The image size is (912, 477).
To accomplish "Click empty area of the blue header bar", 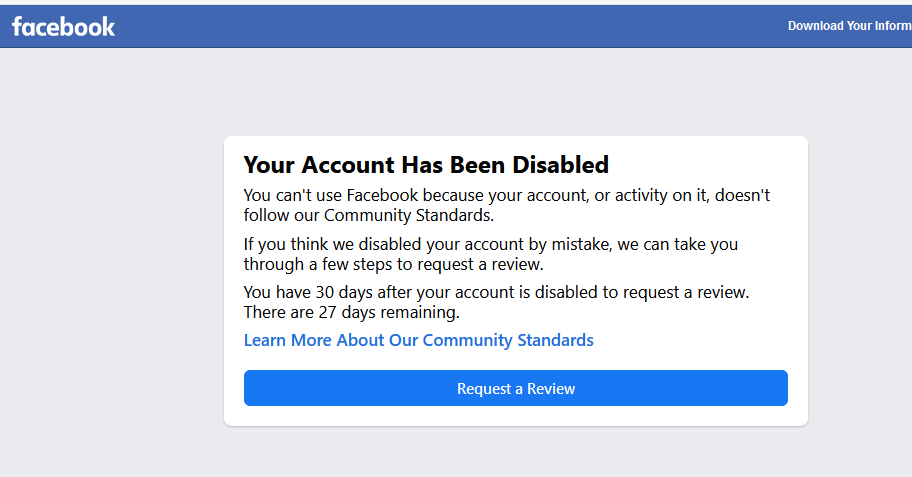I will point(442,27).
